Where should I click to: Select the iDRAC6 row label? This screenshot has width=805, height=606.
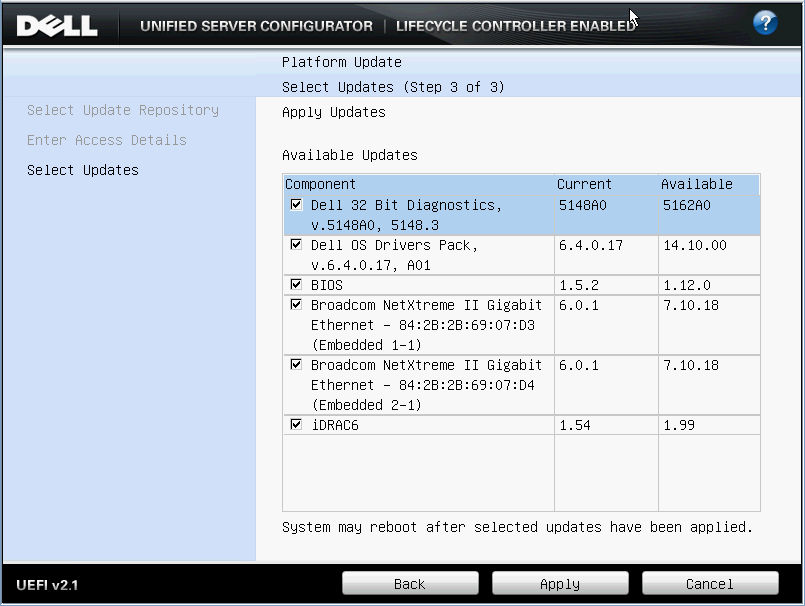click(x=335, y=425)
